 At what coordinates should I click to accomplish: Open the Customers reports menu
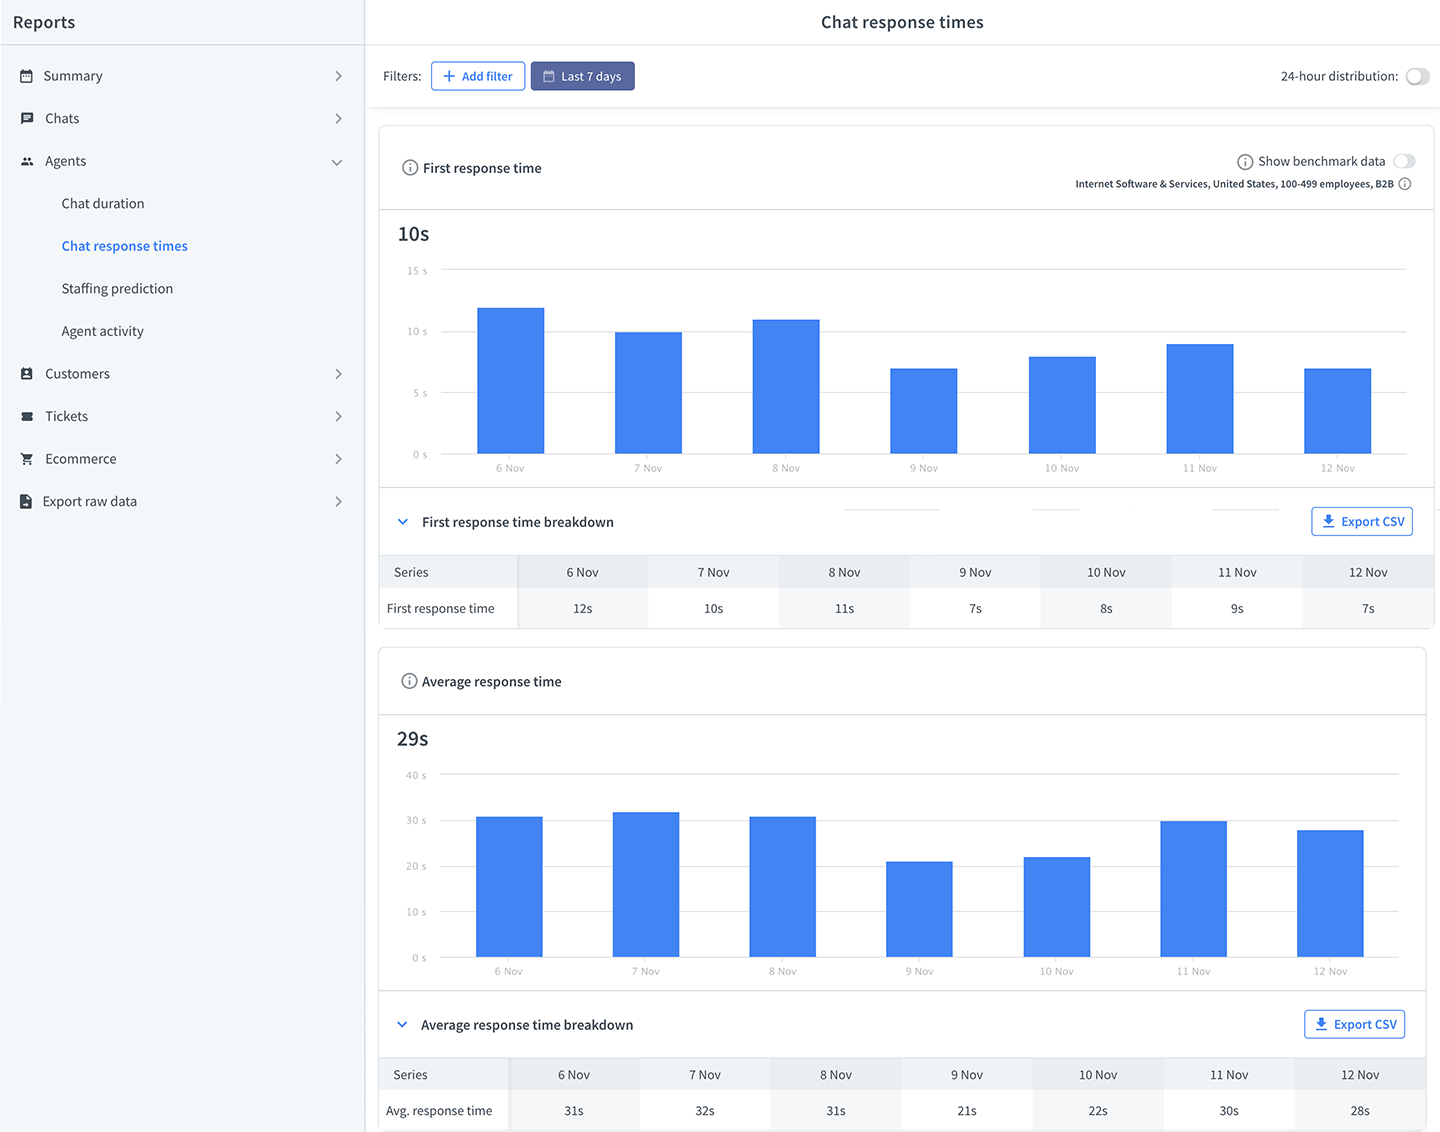point(181,374)
